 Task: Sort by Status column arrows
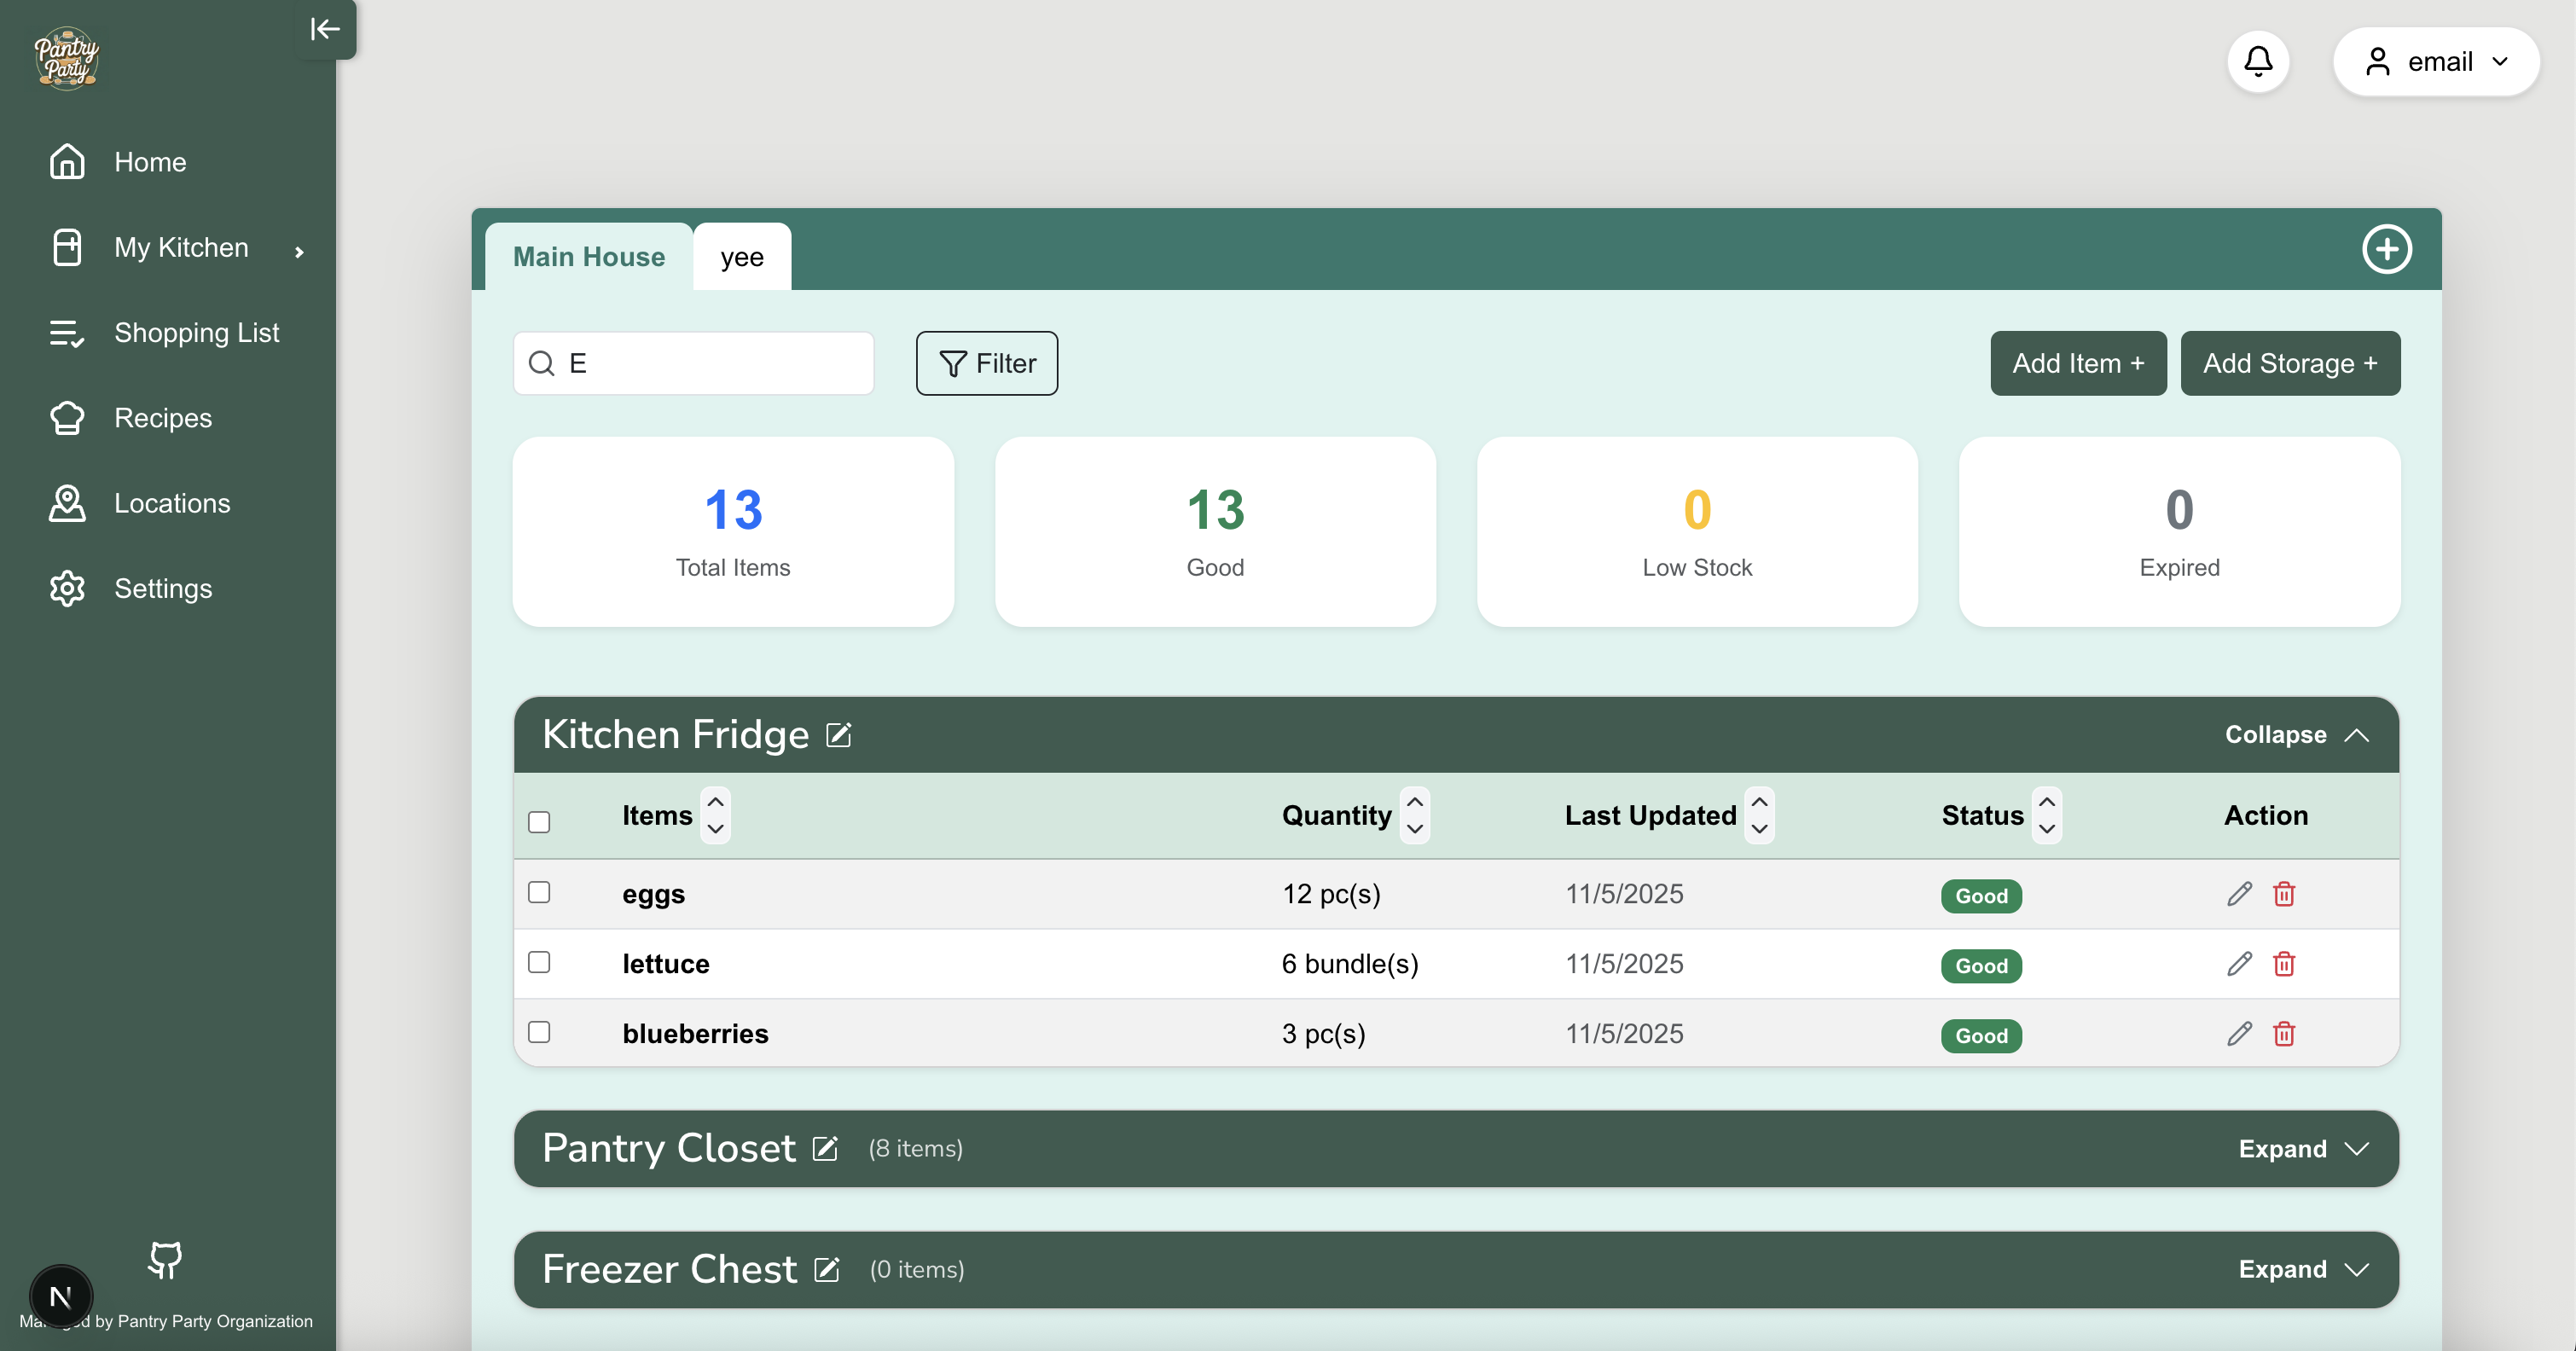coord(2047,815)
